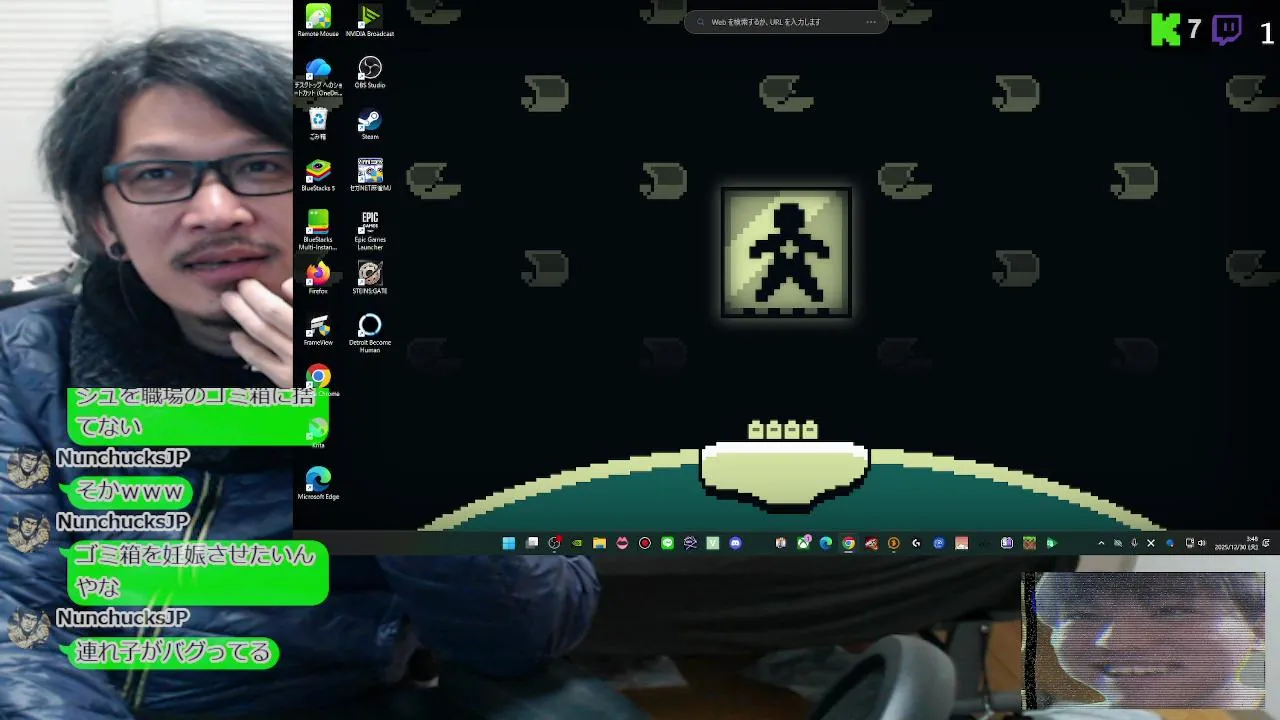Launch Epic Games Launcher desktop icon
1280x720 pixels.
point(370,230)
